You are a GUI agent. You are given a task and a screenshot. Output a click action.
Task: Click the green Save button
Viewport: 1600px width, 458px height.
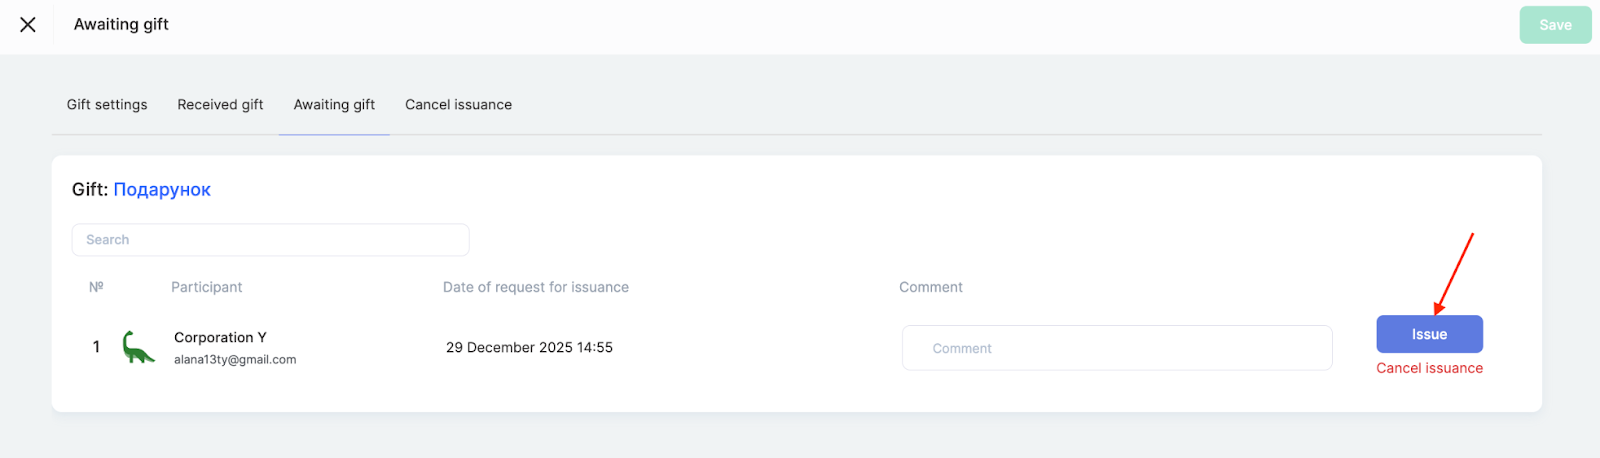point(1554,25)
